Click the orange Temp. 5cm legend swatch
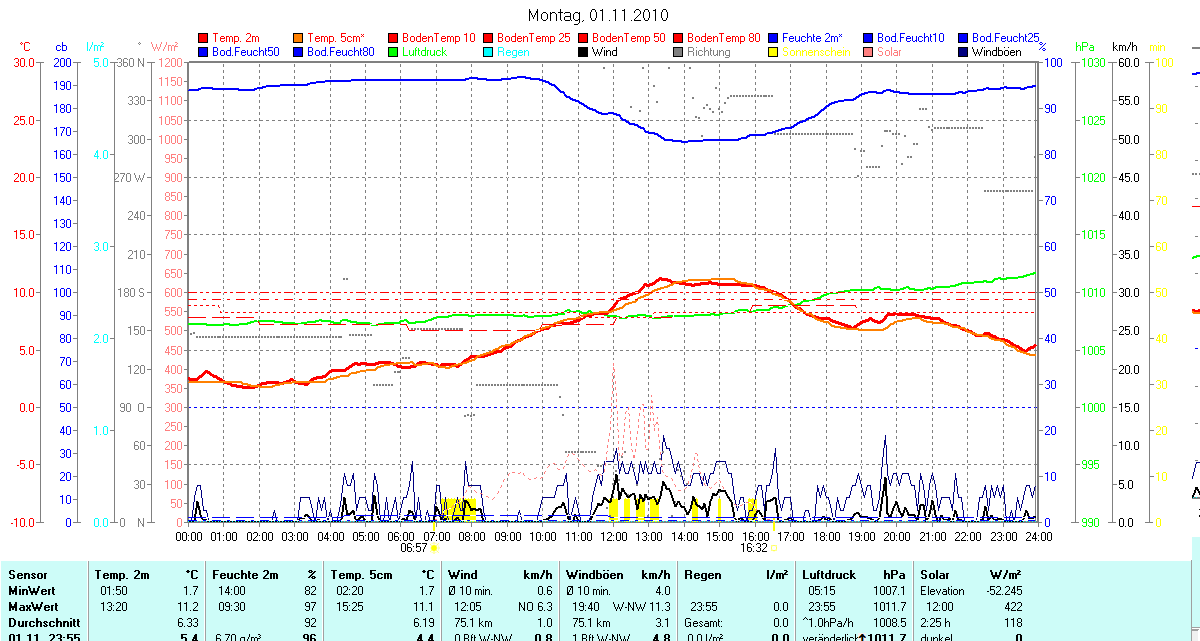1200x641 pixels. pyautogui.click(x=299, y=37)
